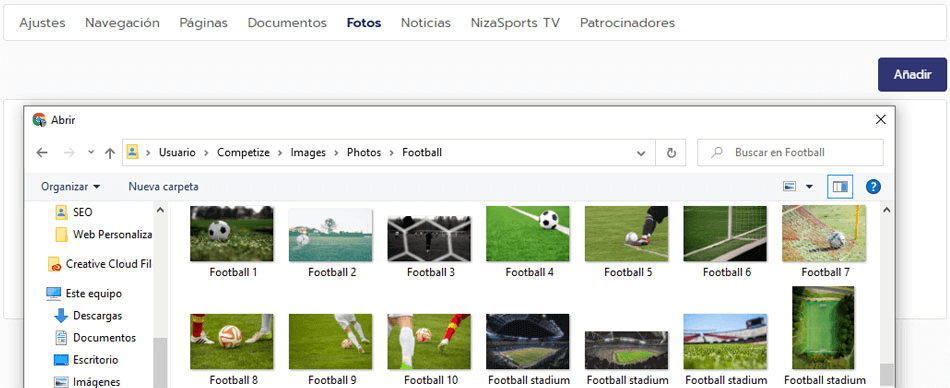Image resolution: width=950 pixels, height=388 pixels.
Task: Change view with the view icon
Action: click(789, 187)
